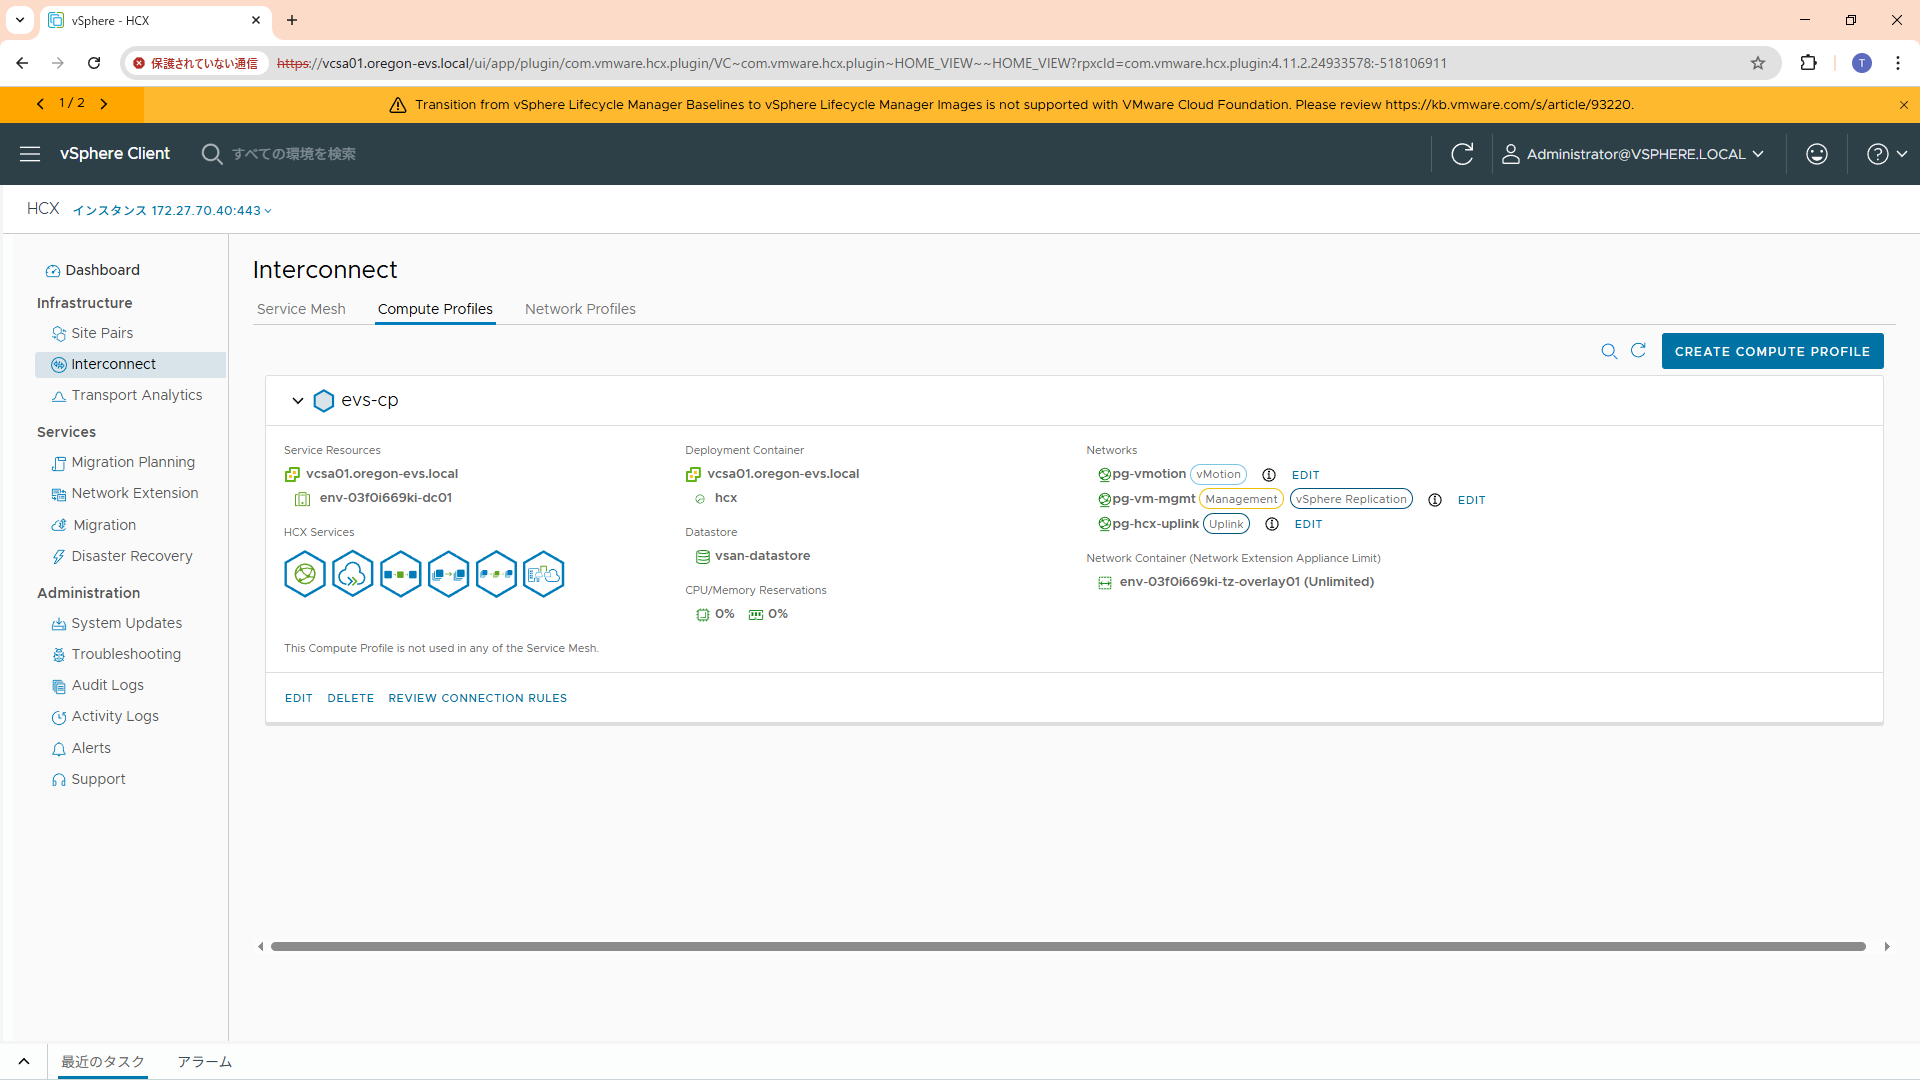Open the vSphere Client hamburger menu
Screen dimensions: 1920x1080
point(30,154)
